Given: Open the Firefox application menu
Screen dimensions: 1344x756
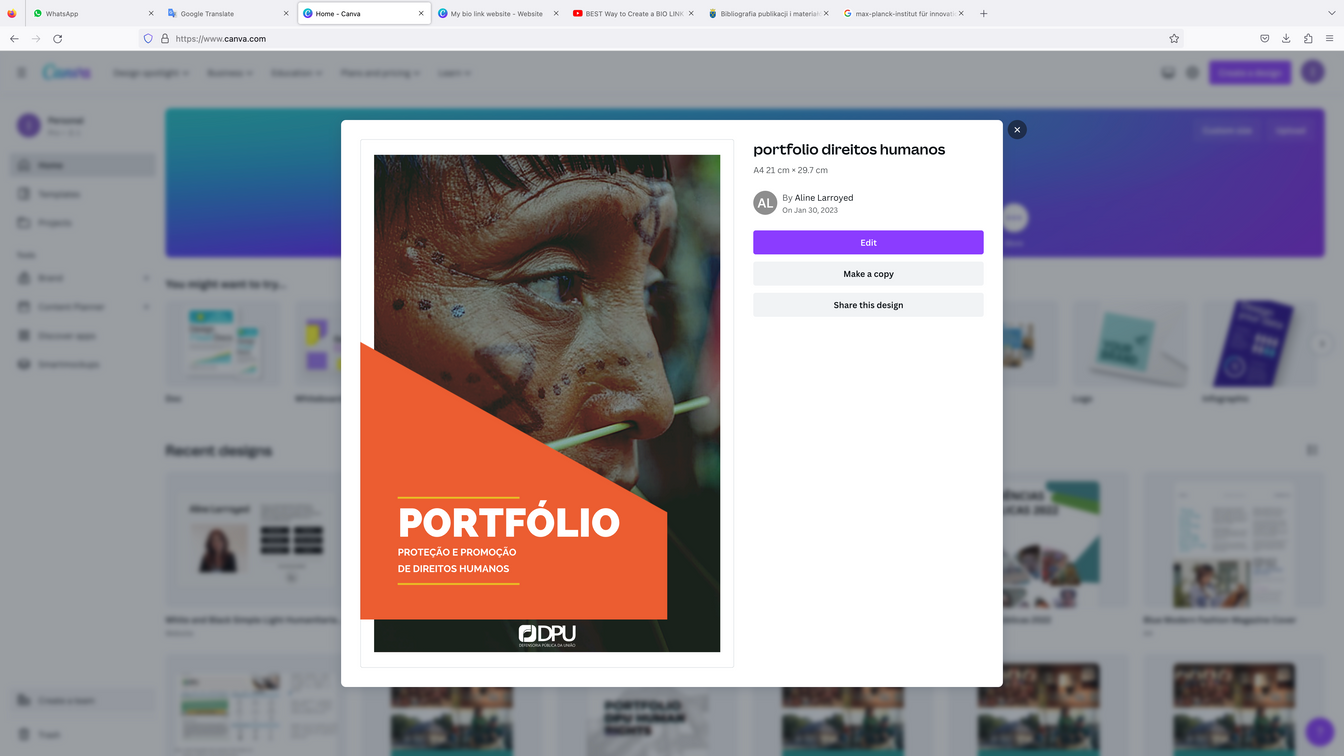Looking at the screenshot, I should click(1330, 39).
